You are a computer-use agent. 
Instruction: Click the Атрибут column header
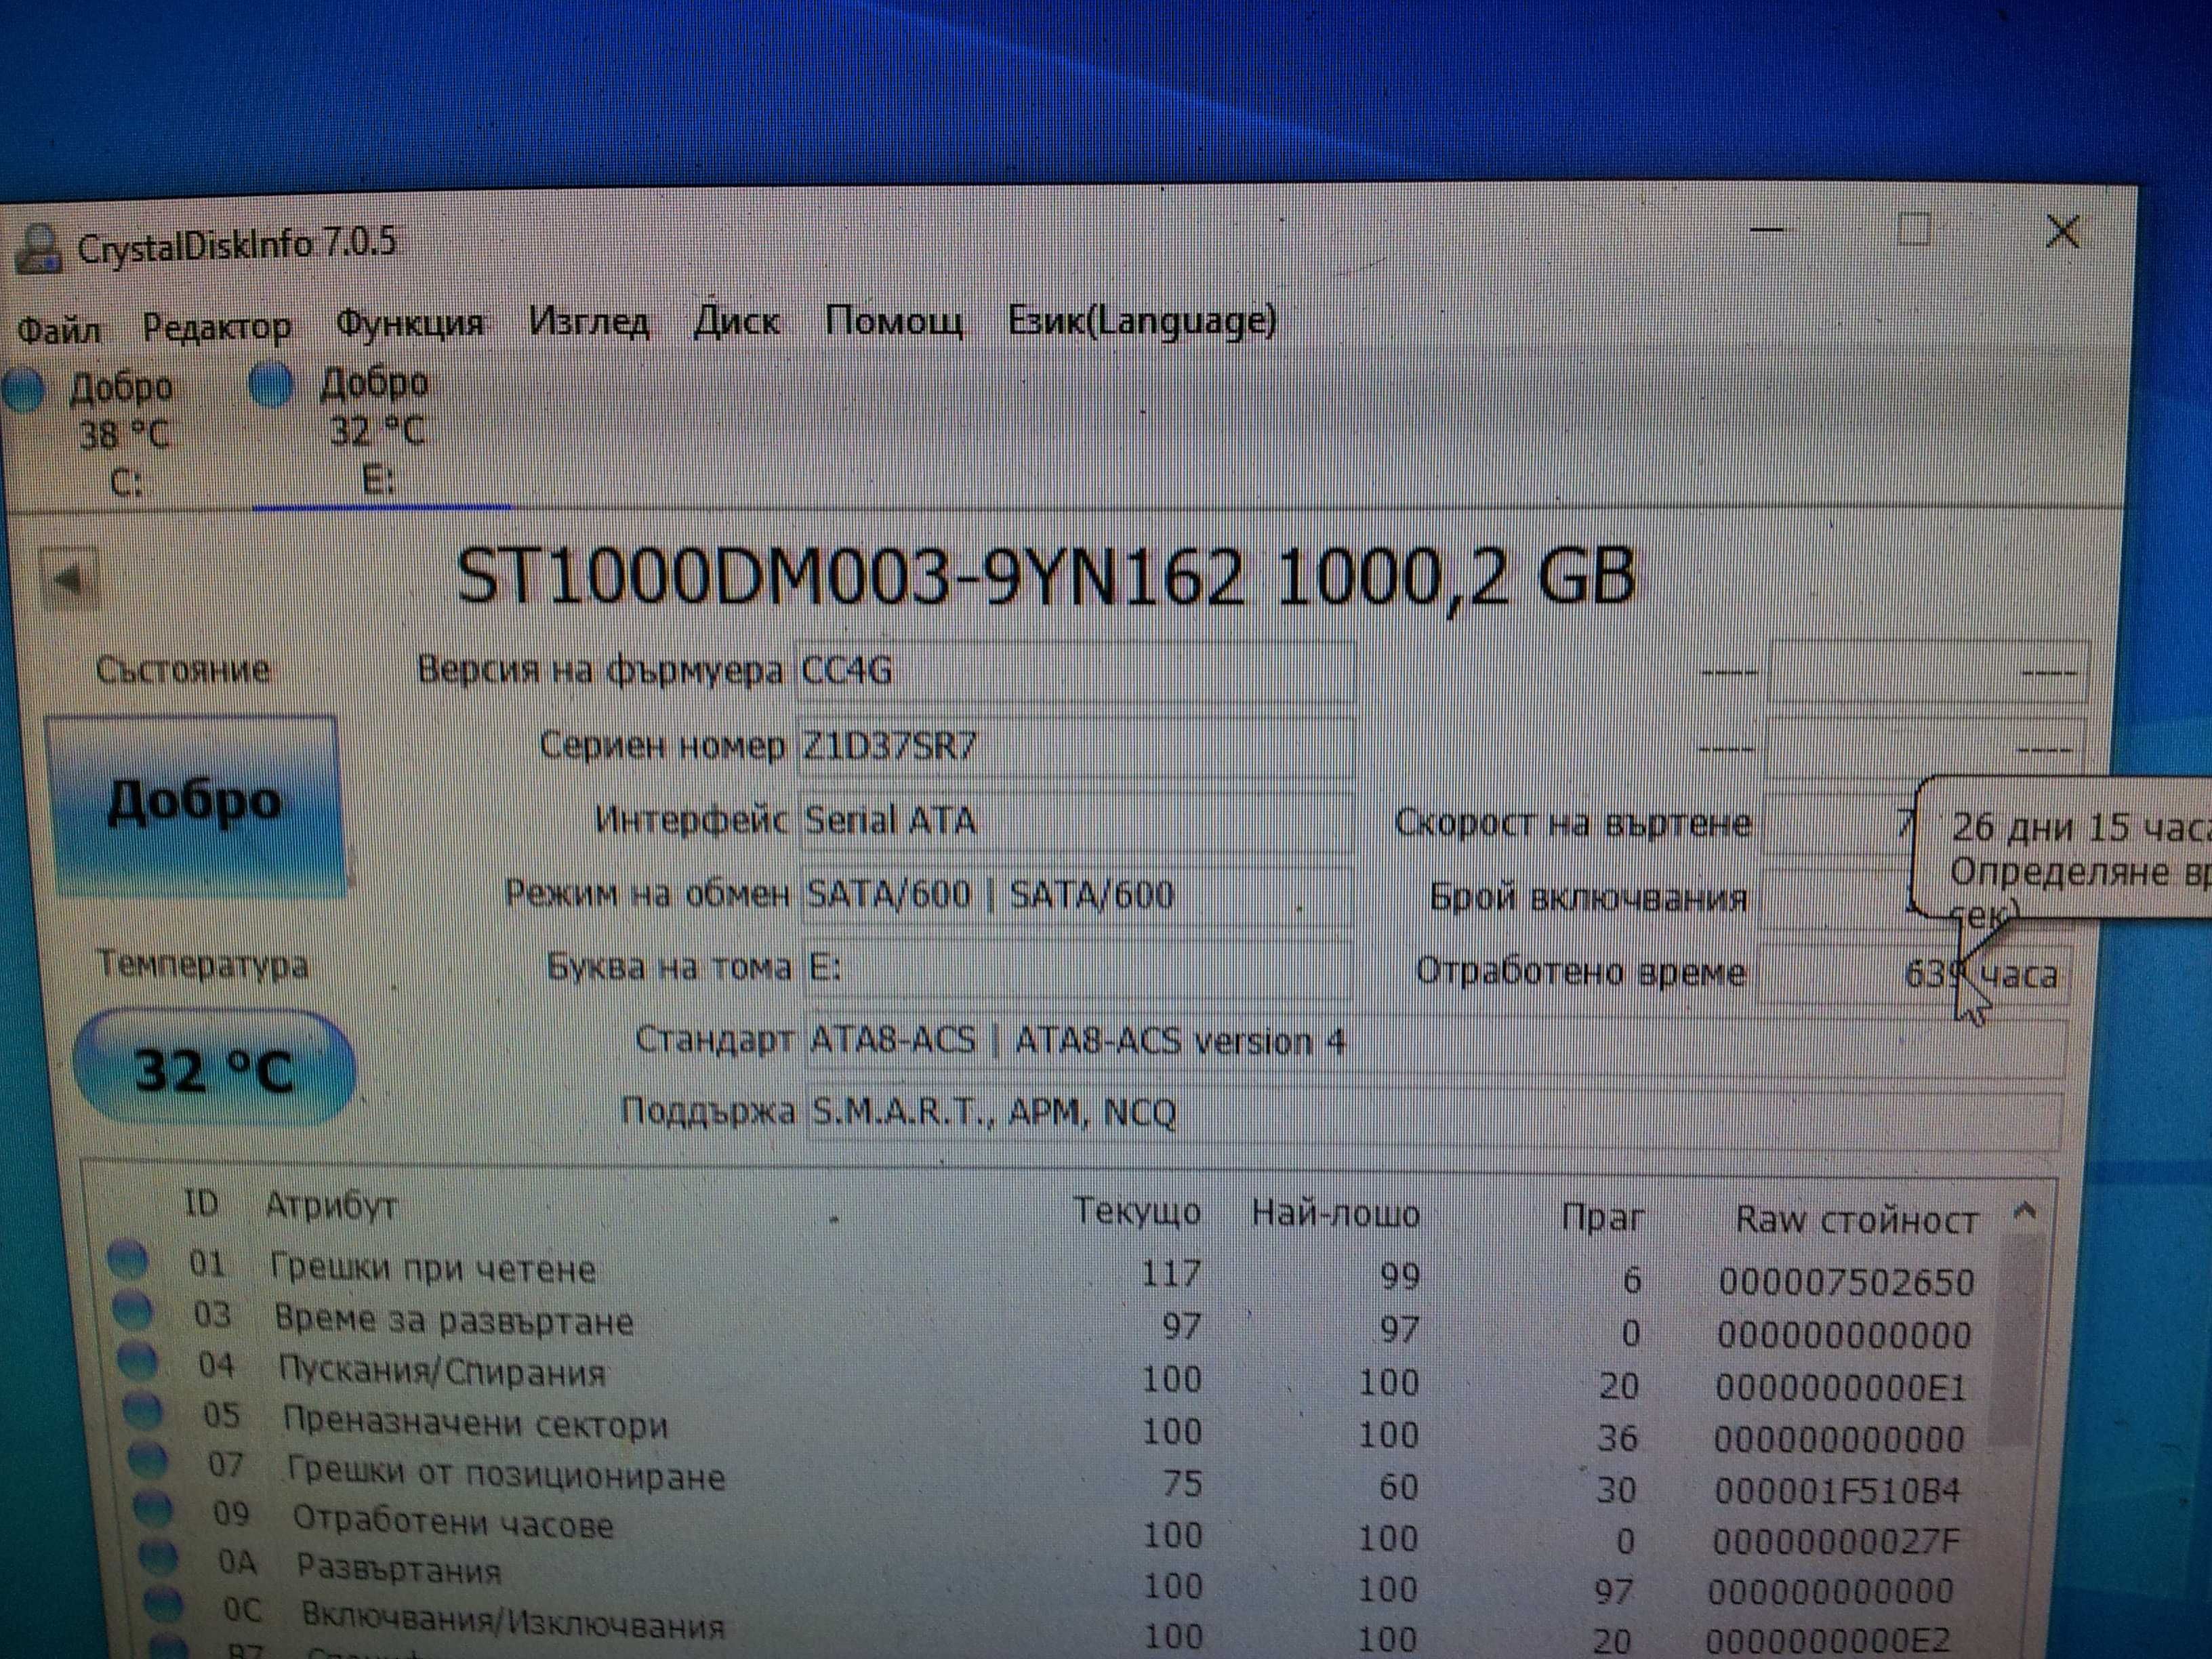click(x=331, y=1206)
